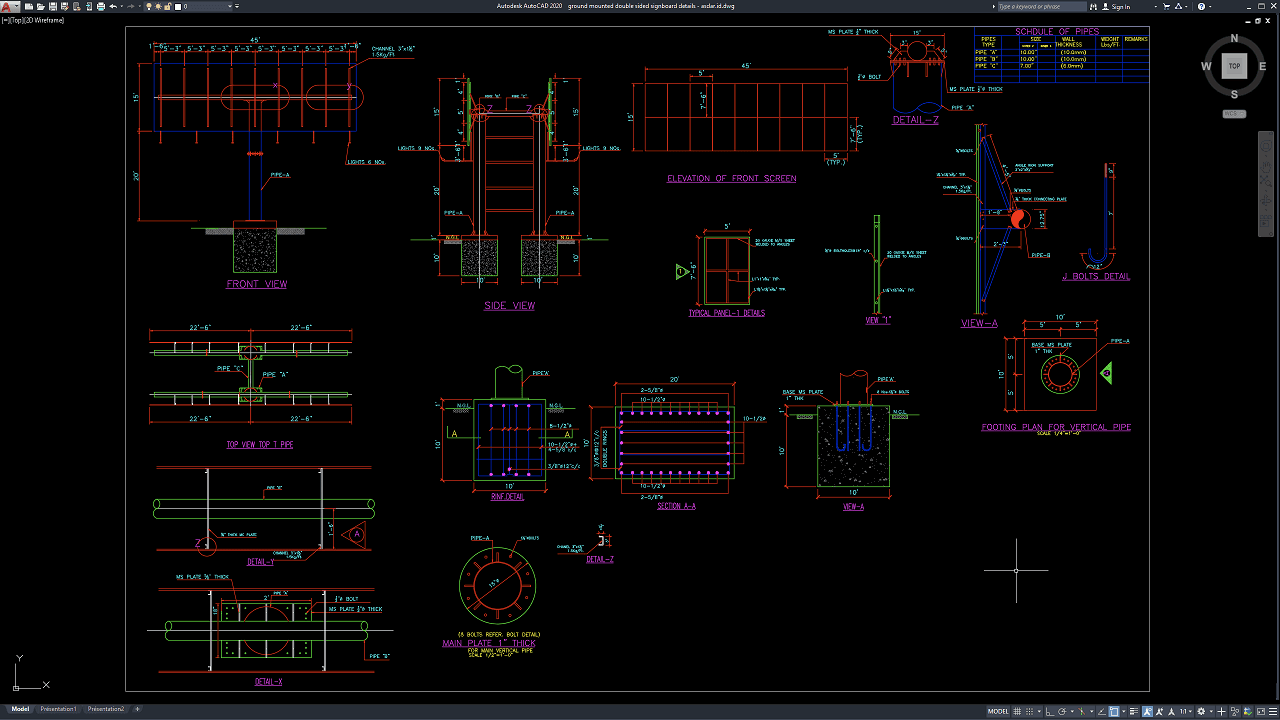Click the W compass direction on ViewCube

click(x=1207, y=67)
